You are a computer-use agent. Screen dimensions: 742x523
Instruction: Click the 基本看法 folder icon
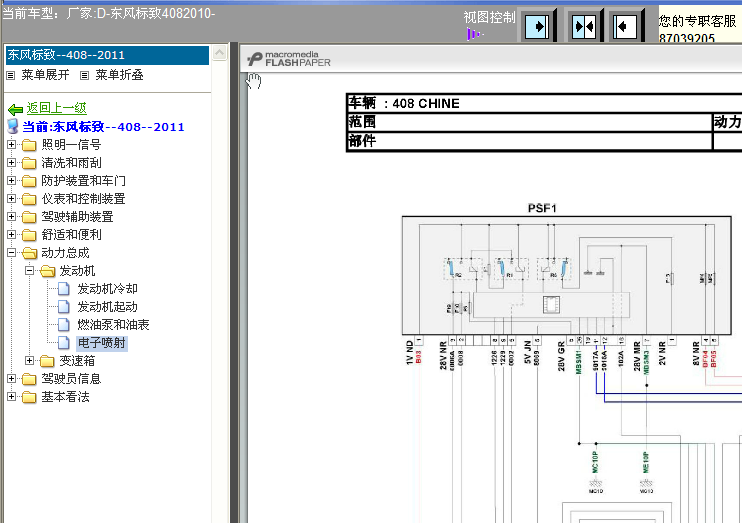click(x=29, y=397)
